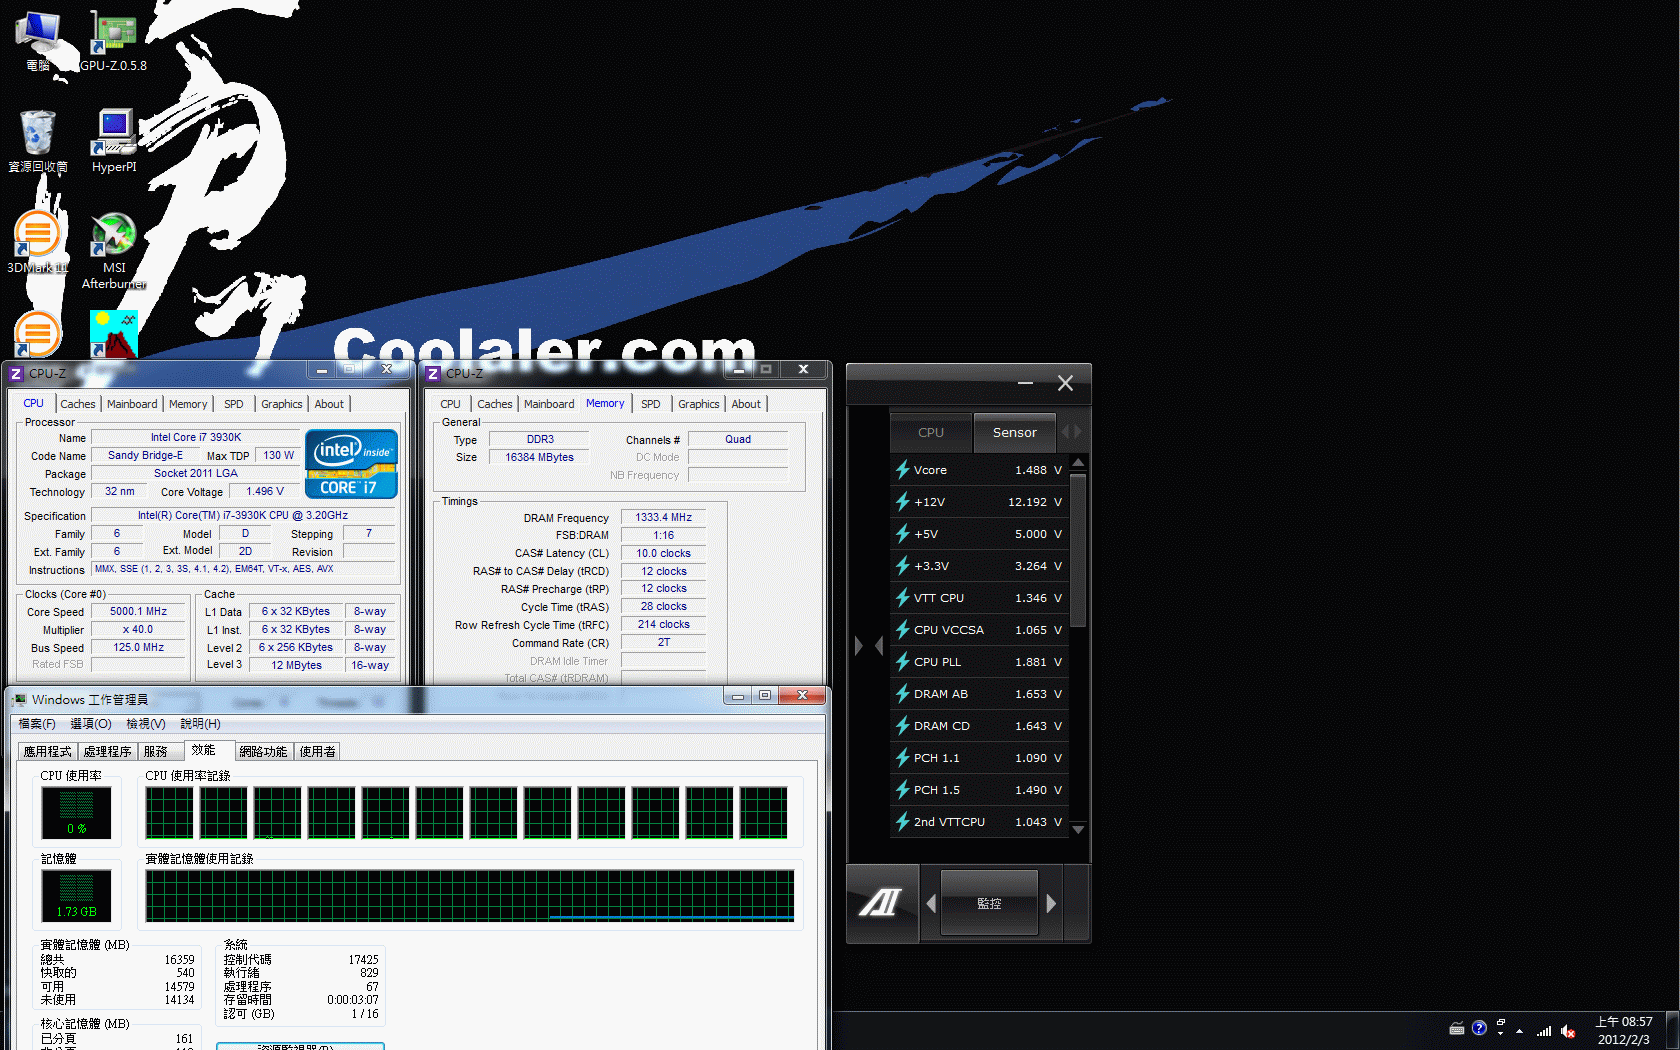Image resolution: width=1680 pixels, height=1050 pixels.
Task: Click the +12V lightning bolt icon
Action: [902, 502]
